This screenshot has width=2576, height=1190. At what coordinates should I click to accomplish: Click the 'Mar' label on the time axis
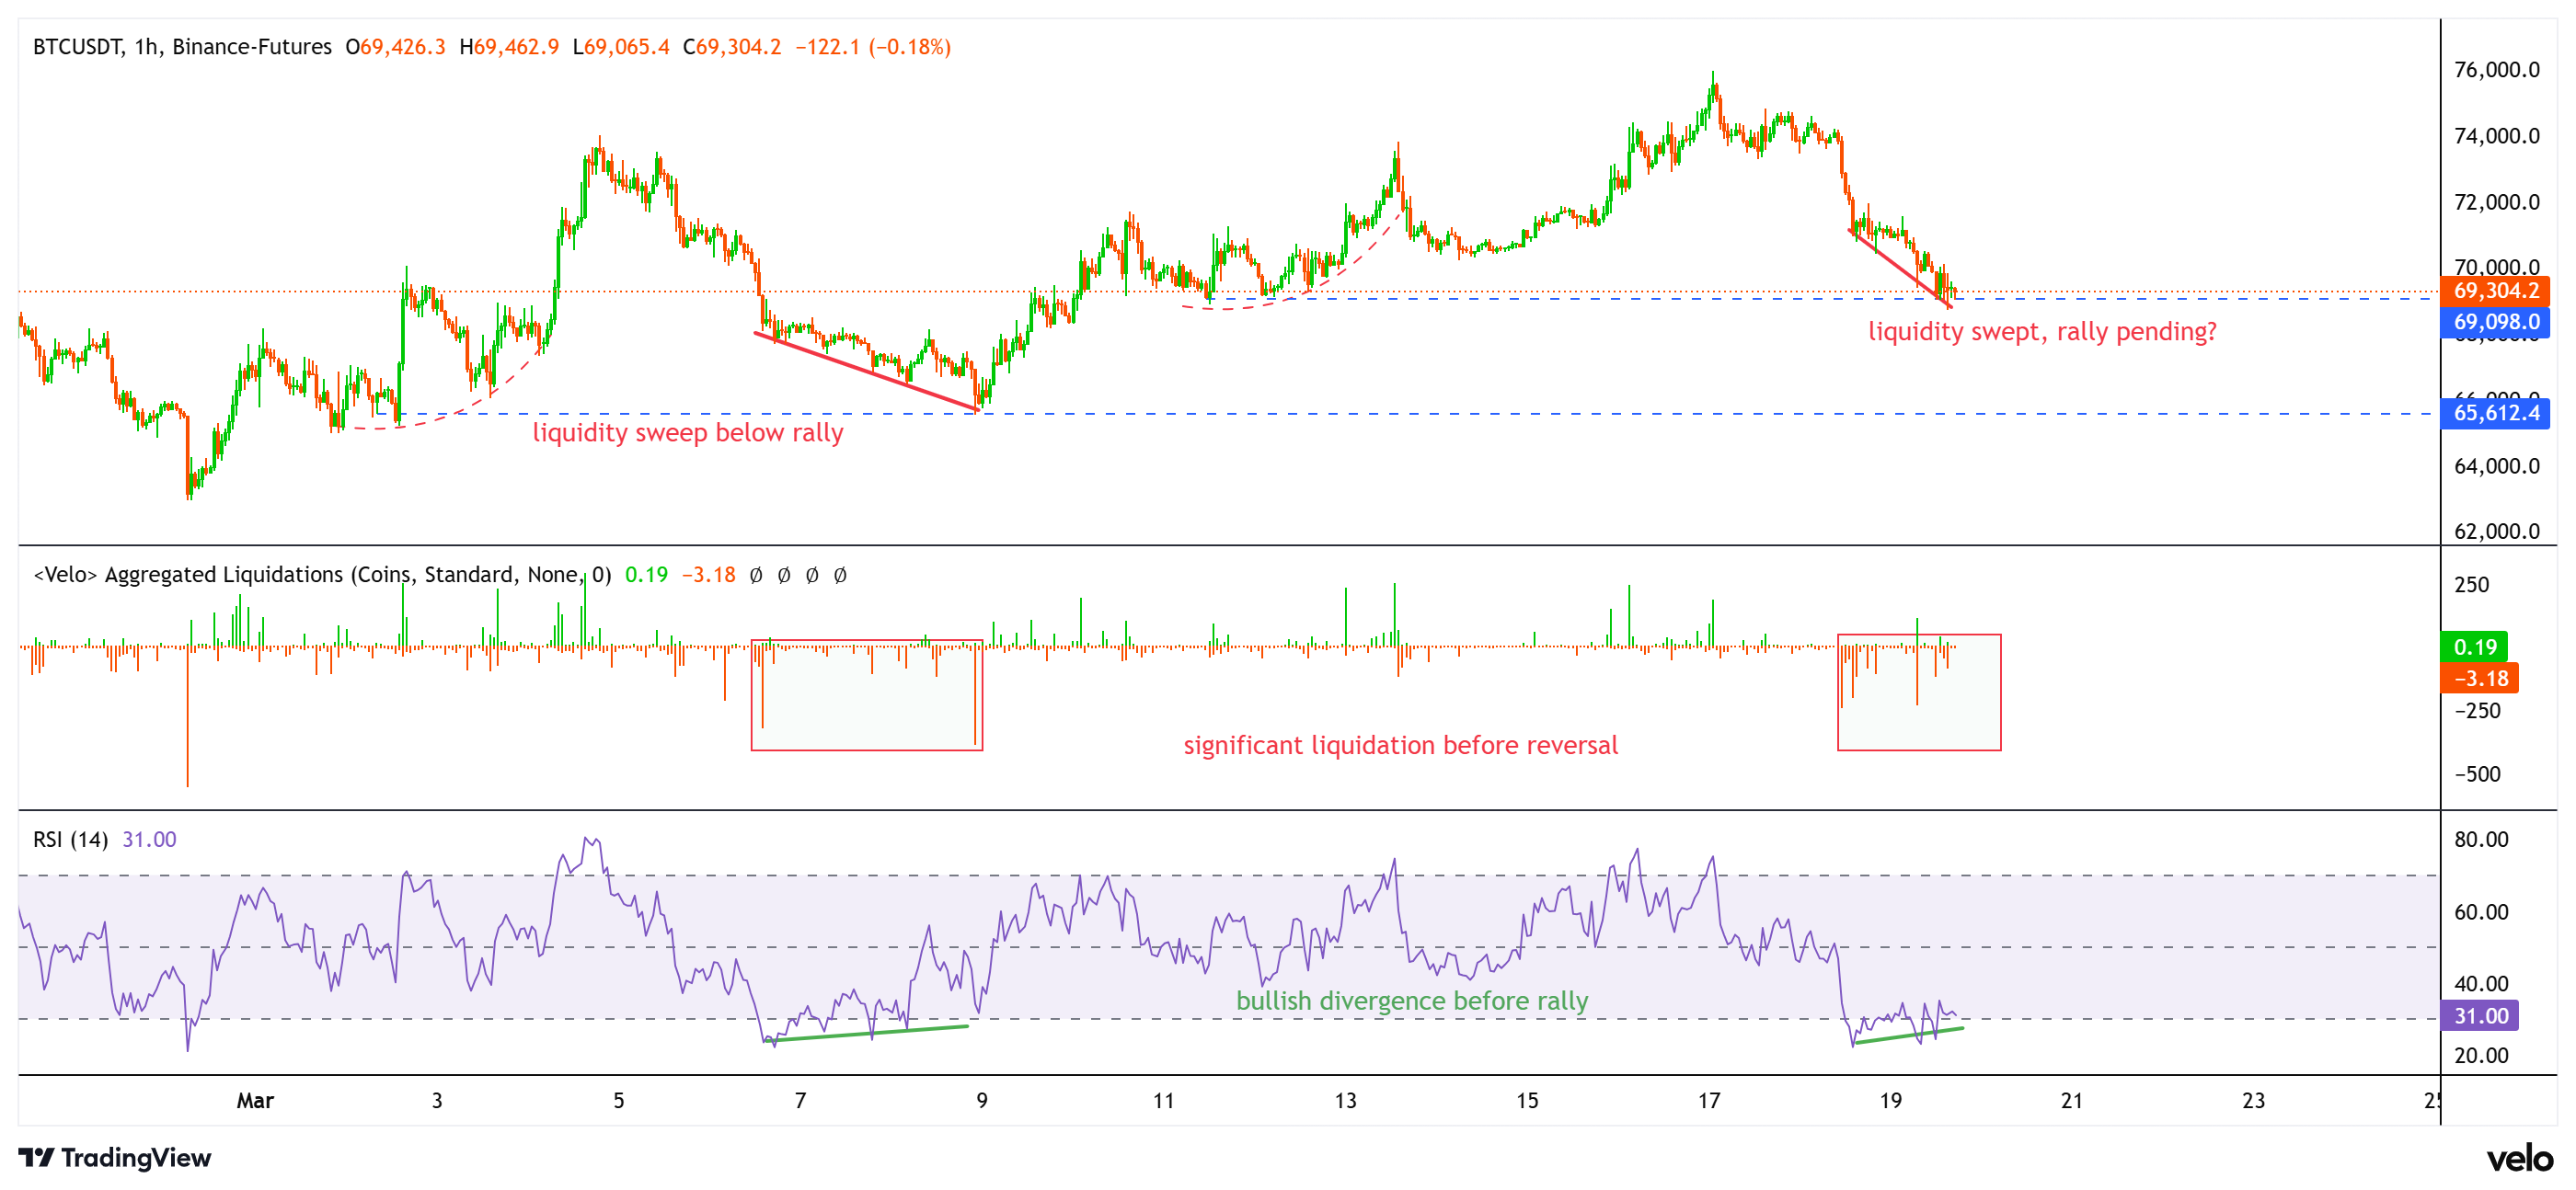coord(256,1101)
